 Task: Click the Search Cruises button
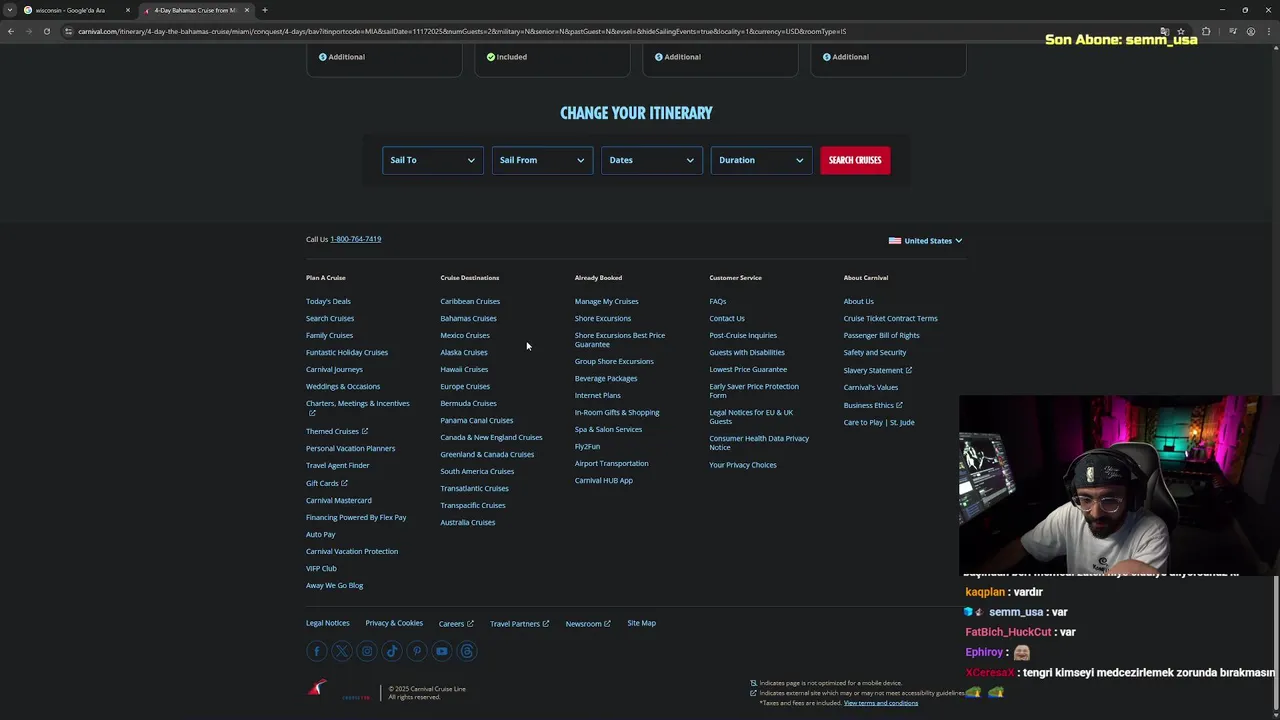point(855,160)
